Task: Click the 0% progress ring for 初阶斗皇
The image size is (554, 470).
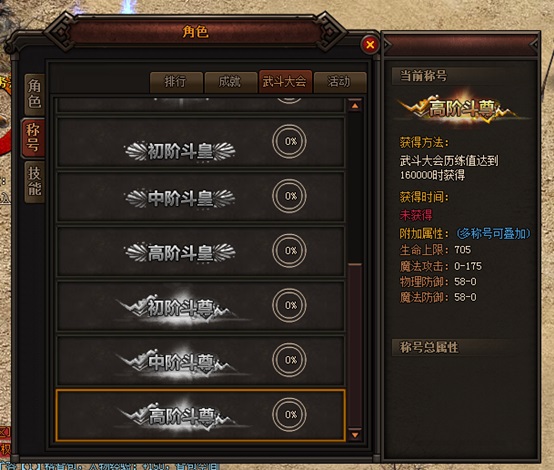Action: click(289, 141)
